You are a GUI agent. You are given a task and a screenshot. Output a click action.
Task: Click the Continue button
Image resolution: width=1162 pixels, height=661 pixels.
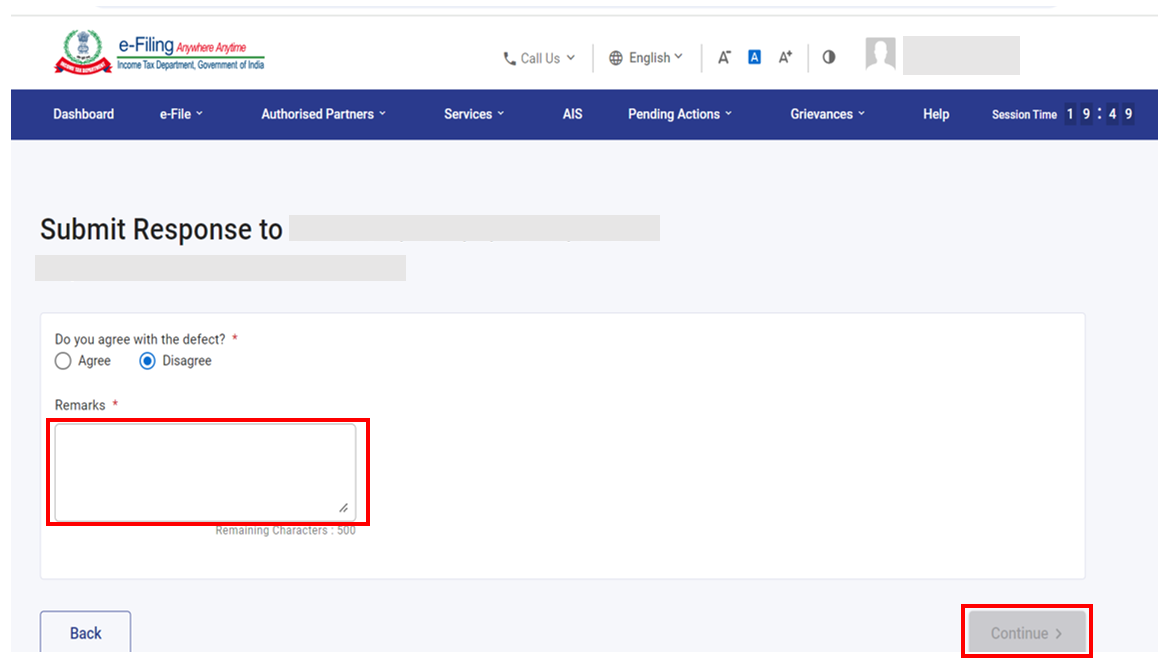click(x=1026, y=633)
